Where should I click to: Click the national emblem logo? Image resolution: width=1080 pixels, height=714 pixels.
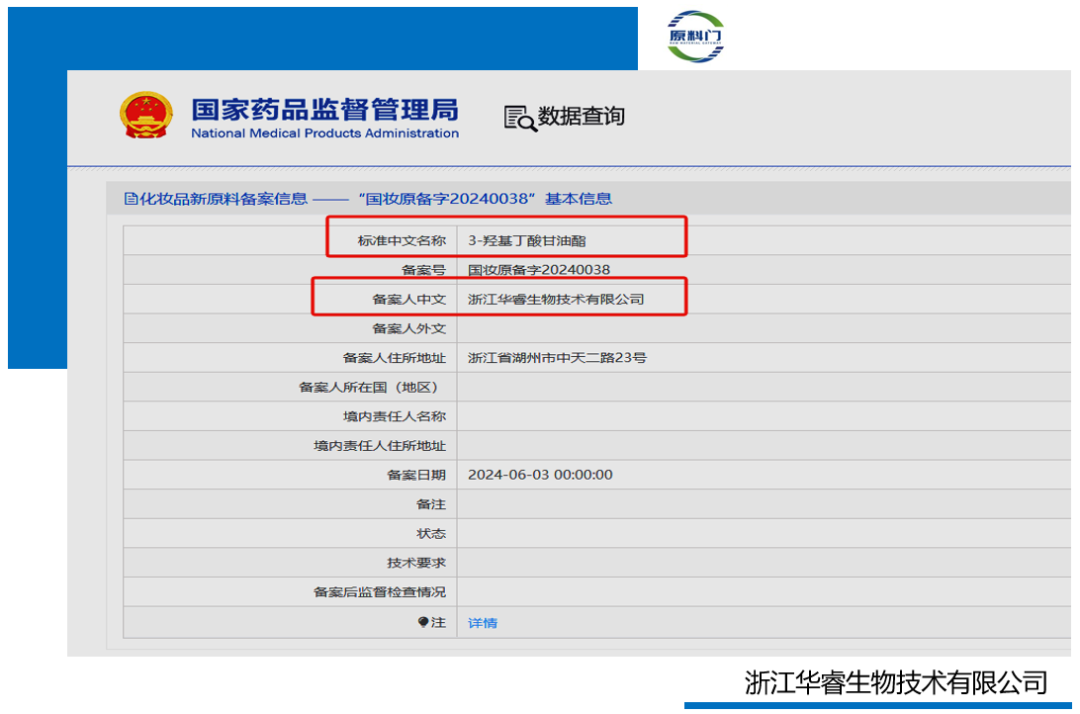pyautogui.click(x=146, y=115)
